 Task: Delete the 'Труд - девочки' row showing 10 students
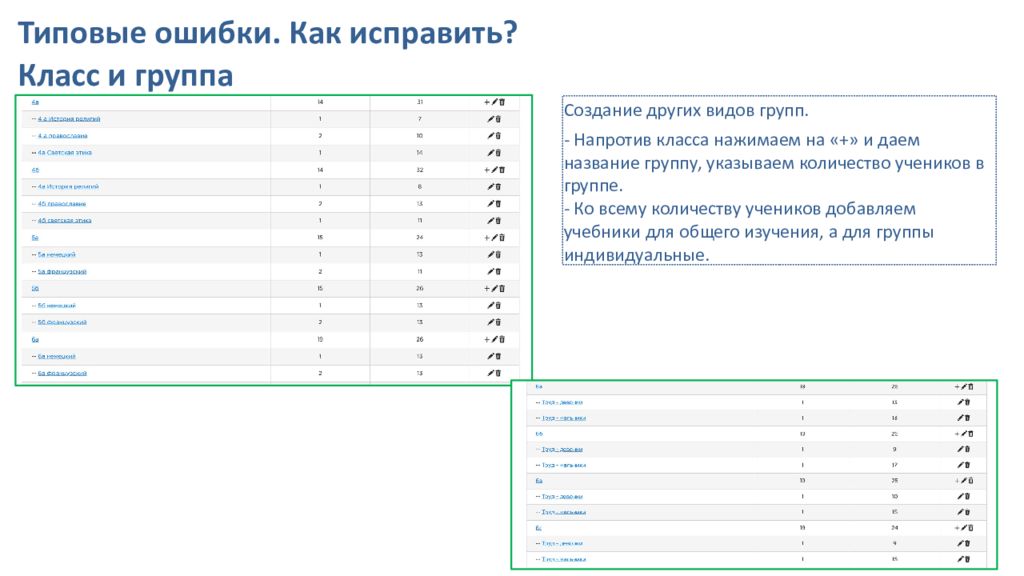coord(968,496)
